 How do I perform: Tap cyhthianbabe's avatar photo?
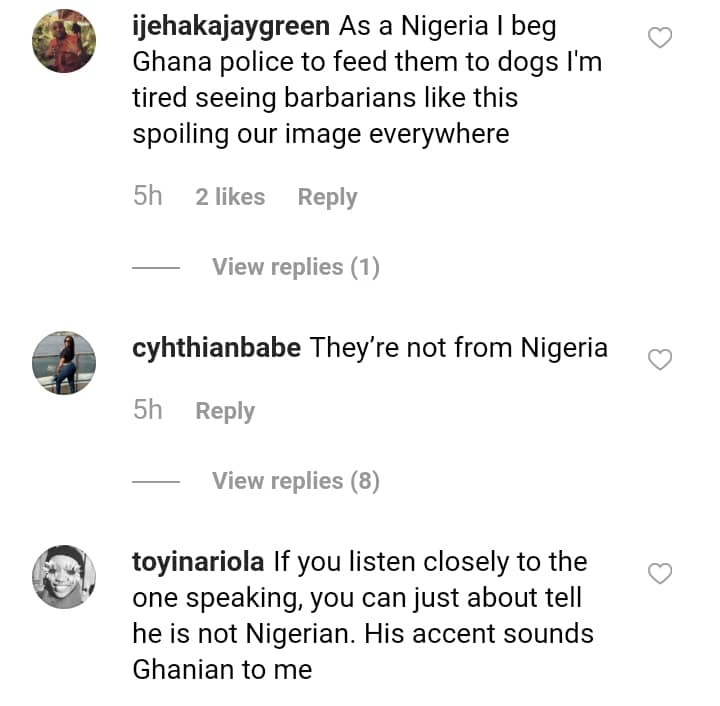(64, 363)
